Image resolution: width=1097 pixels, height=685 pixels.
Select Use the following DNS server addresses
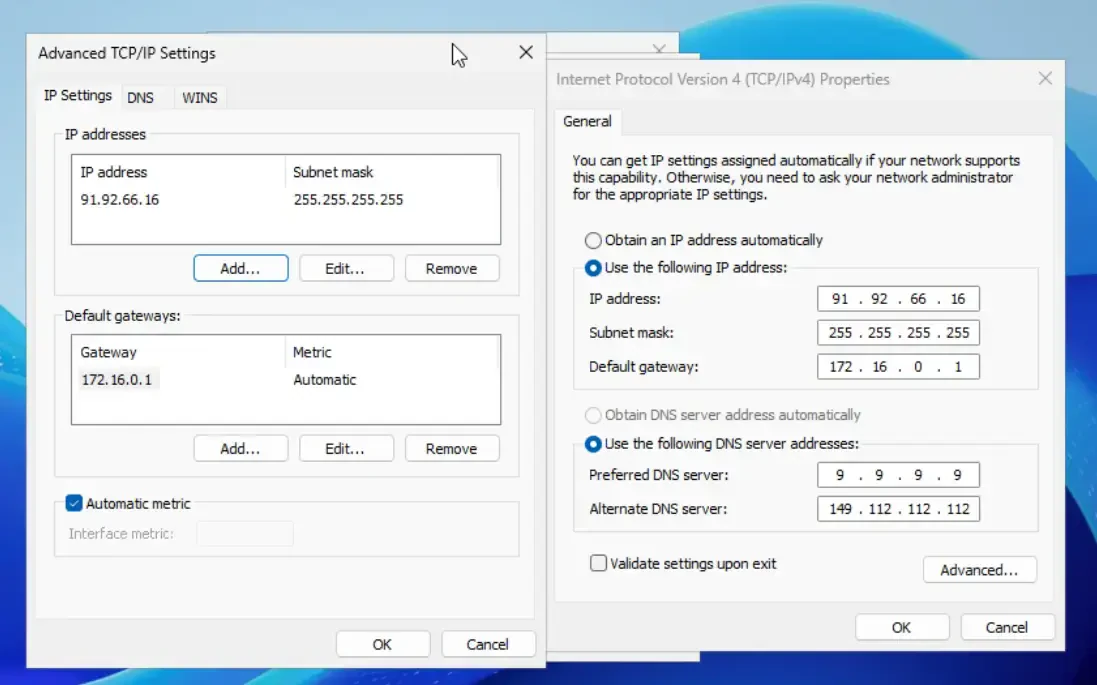(594, 443)
